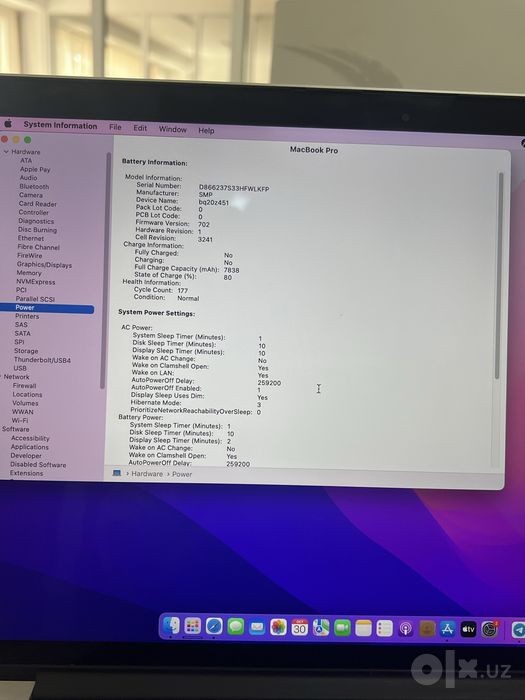The width and height of the screenshot is (525, 700).
Task: Open Calendar showing 30 in dock
Action: coord(300,628)
